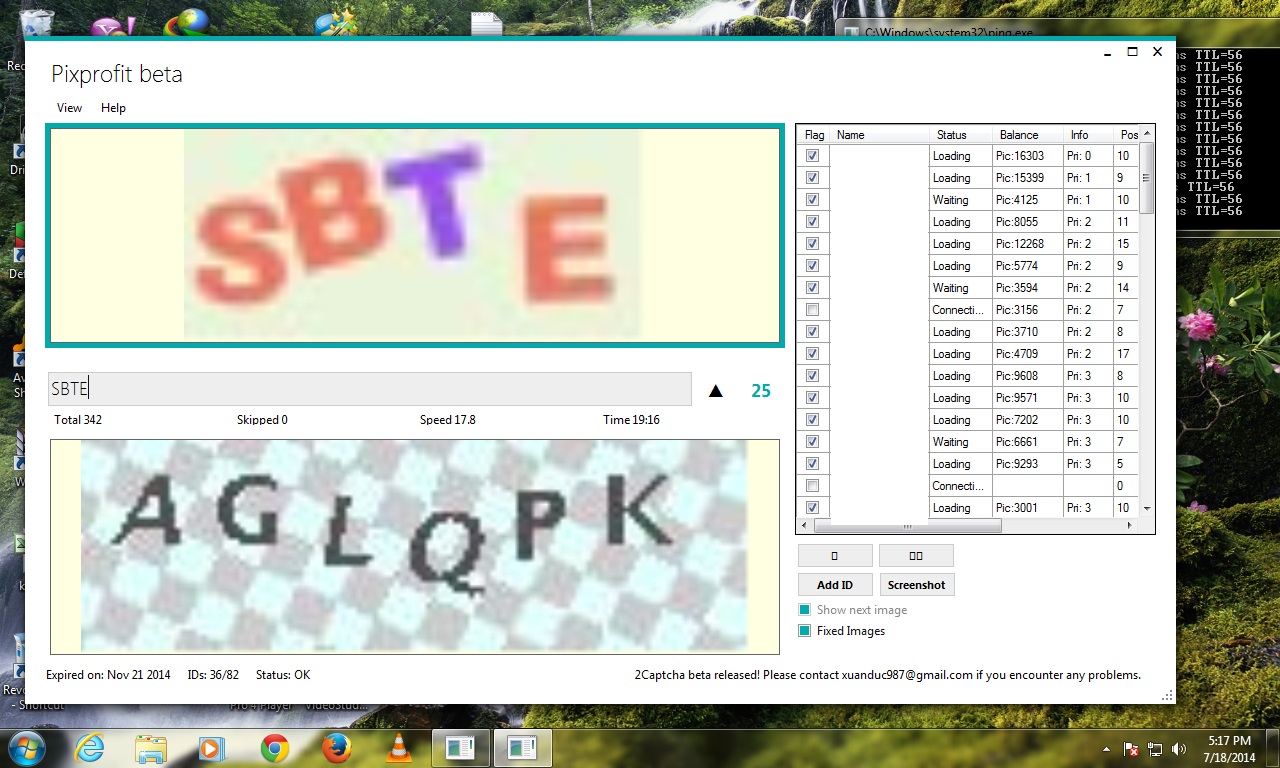Click the list's vertical scrollbar down arrow

(1147, 508)
